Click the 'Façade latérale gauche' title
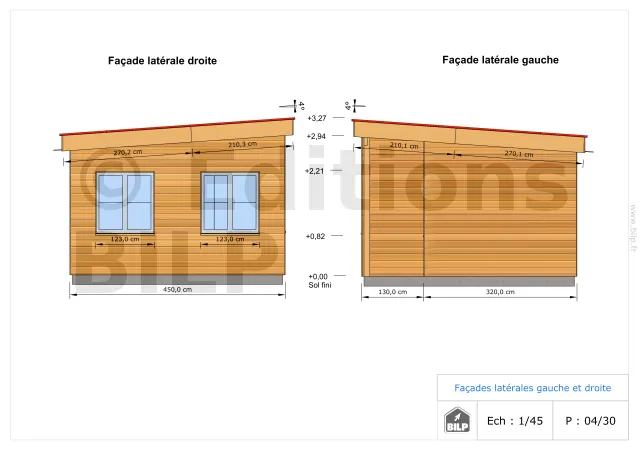The width and height of the screenshot is (640, 453). coord(500,60)
